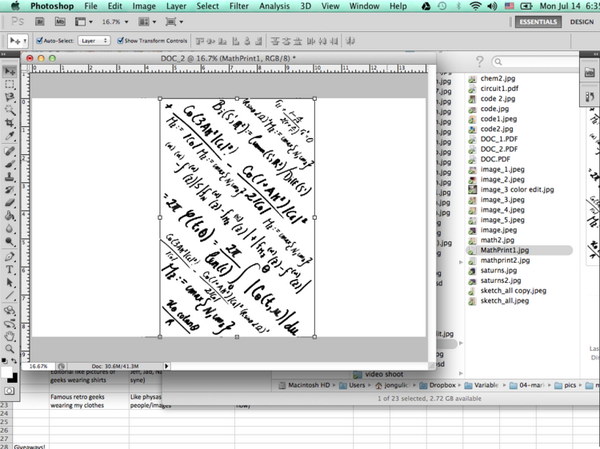Select the Eraser tool

coord(10,203)
